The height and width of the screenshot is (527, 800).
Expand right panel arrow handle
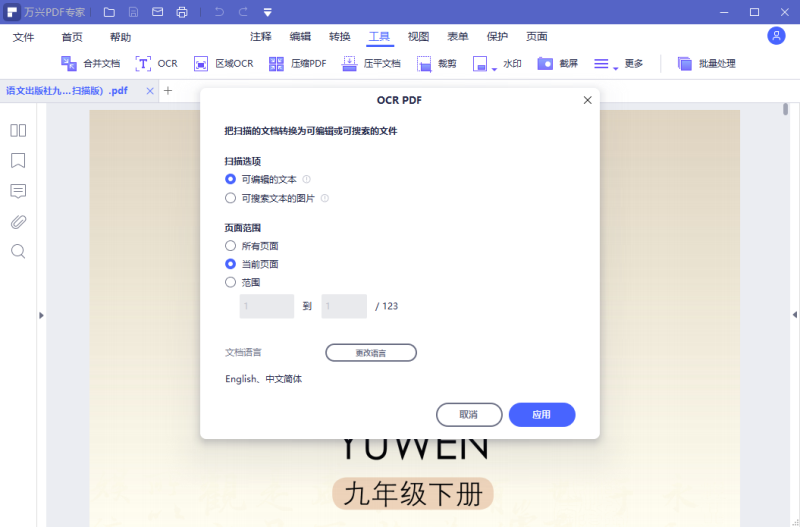coord(794,315)
